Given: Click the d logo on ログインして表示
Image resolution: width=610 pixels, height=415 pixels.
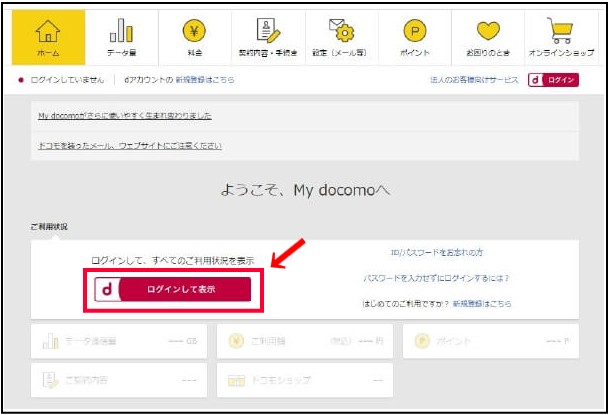Looking at the screenshot, I should click(x=107, y=289).
